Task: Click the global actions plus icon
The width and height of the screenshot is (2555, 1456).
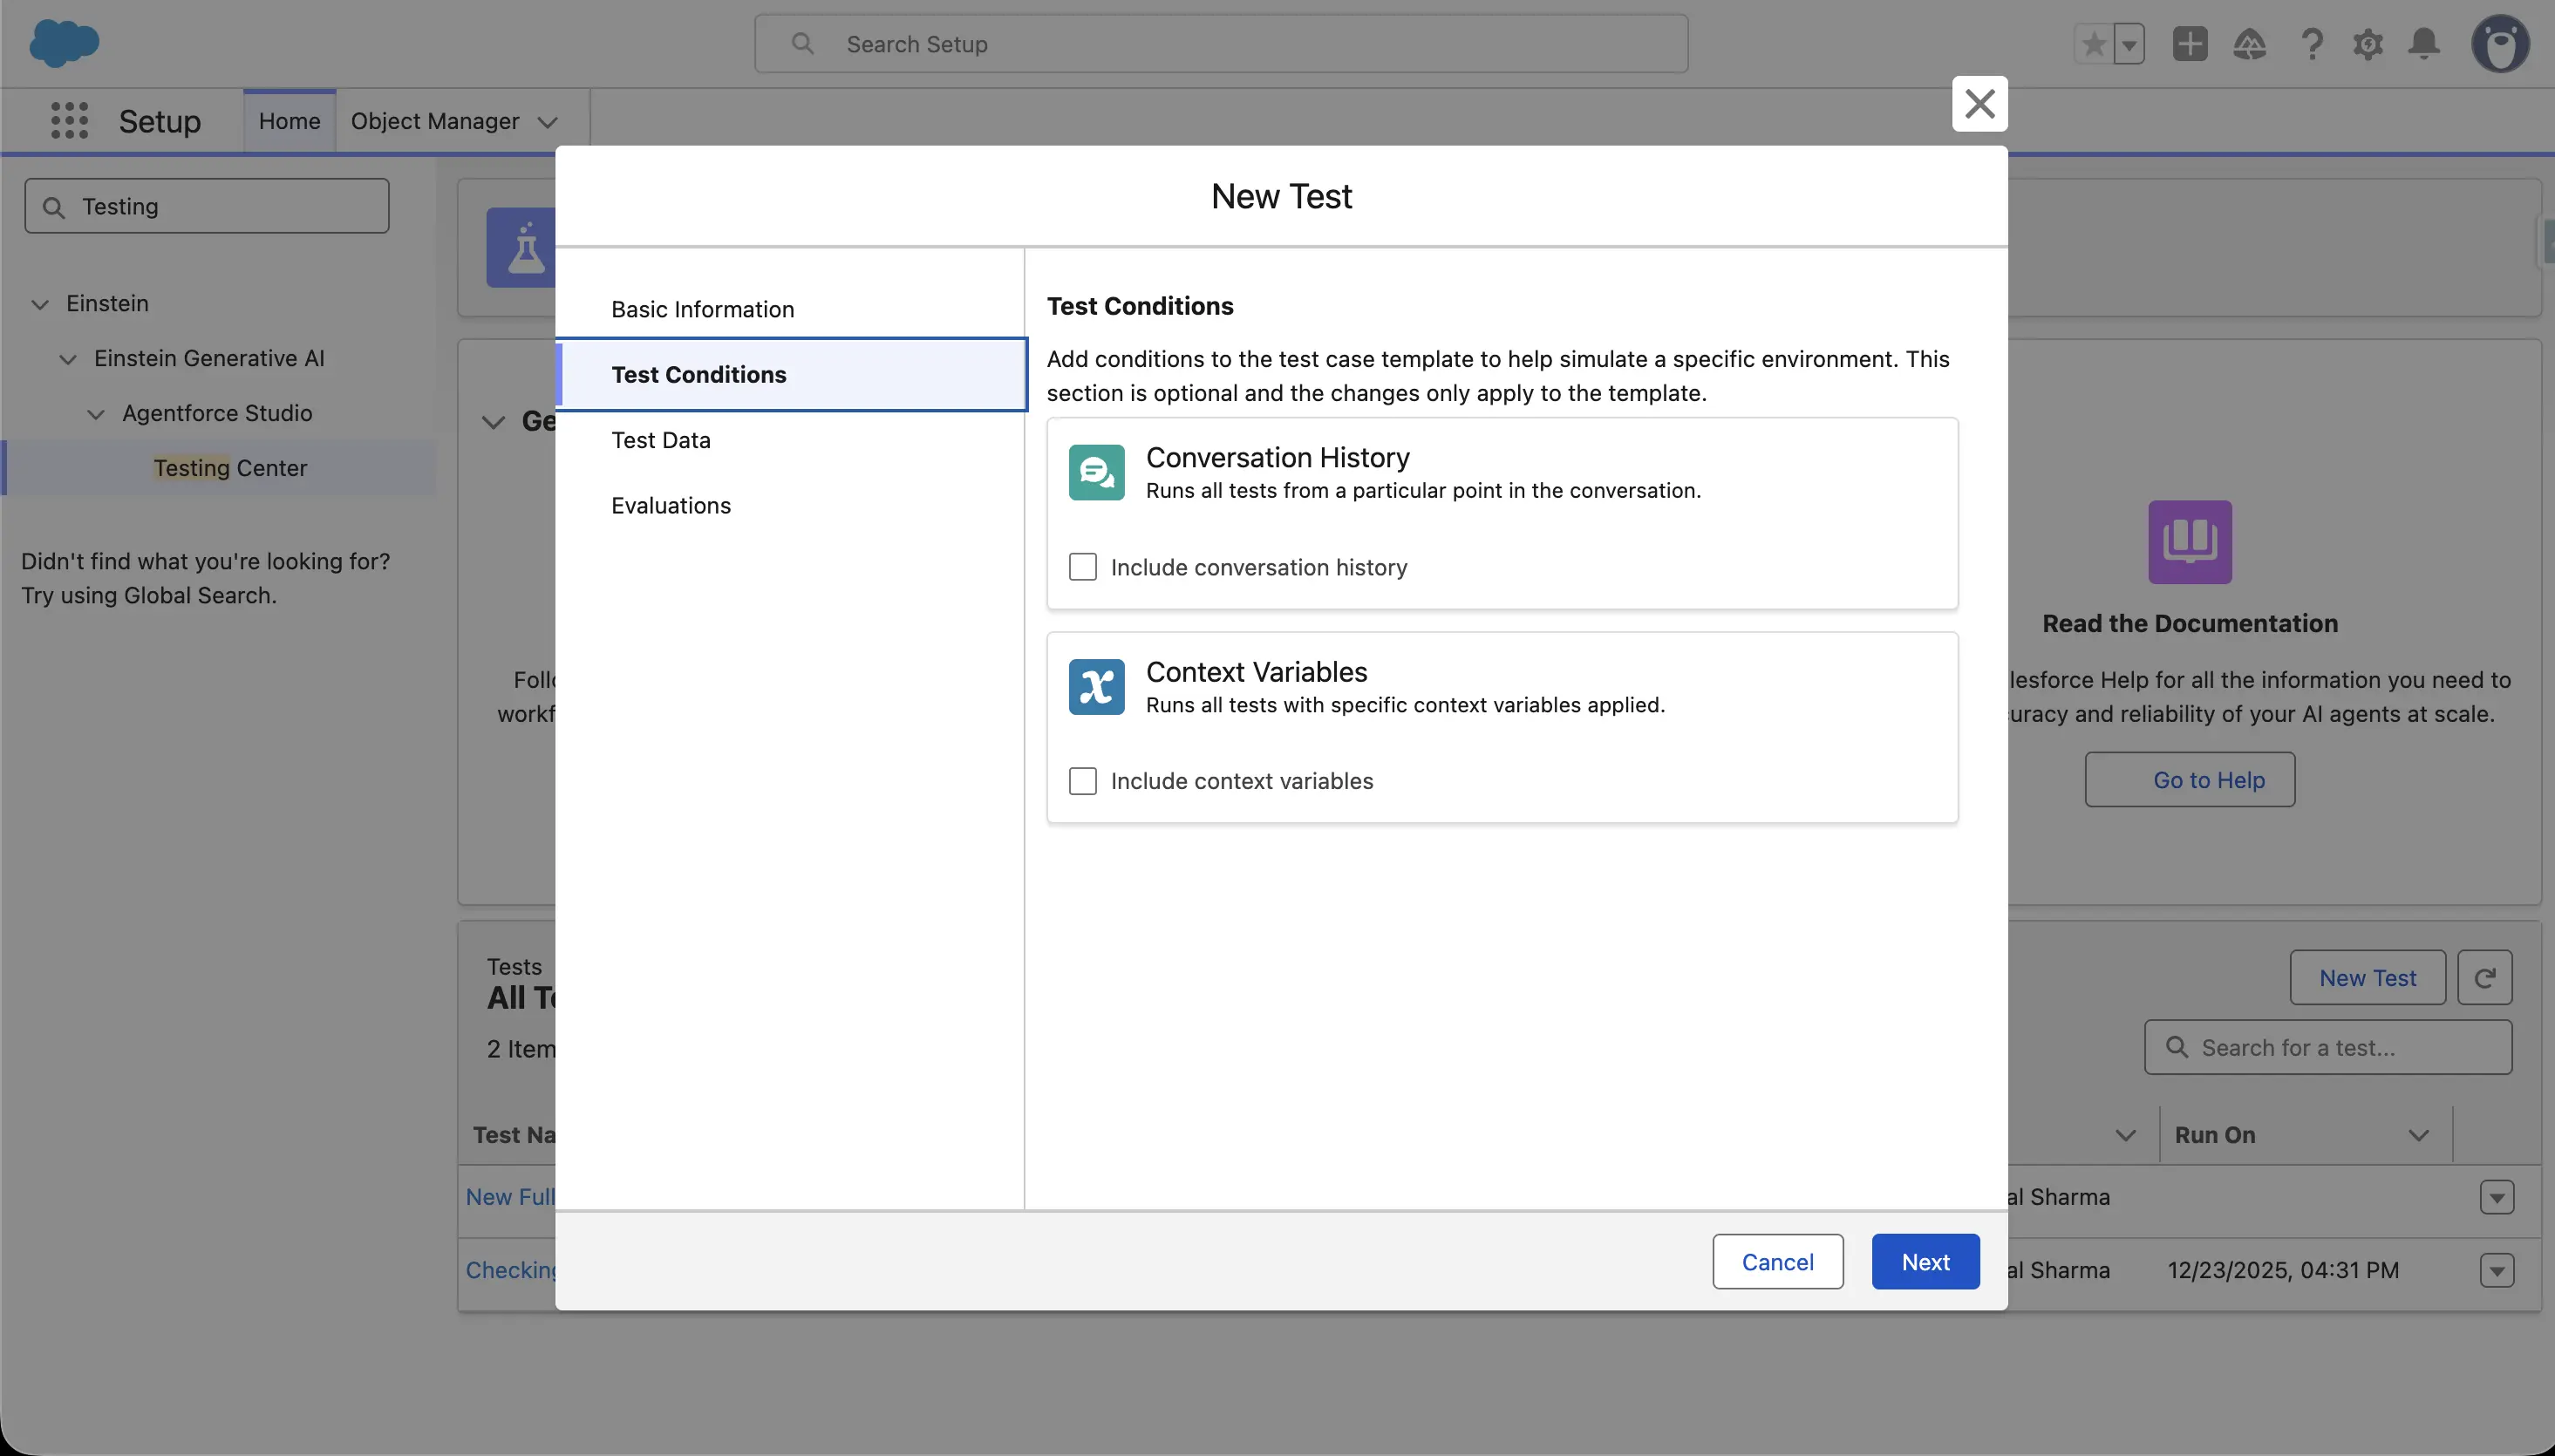Action: click(x=2189, y=44)
